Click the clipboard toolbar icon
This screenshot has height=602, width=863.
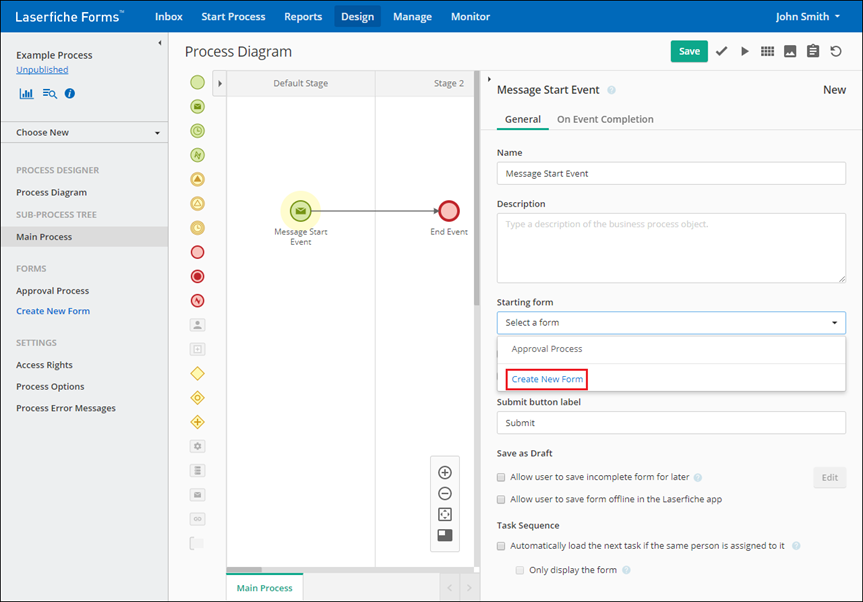(813, 51)
